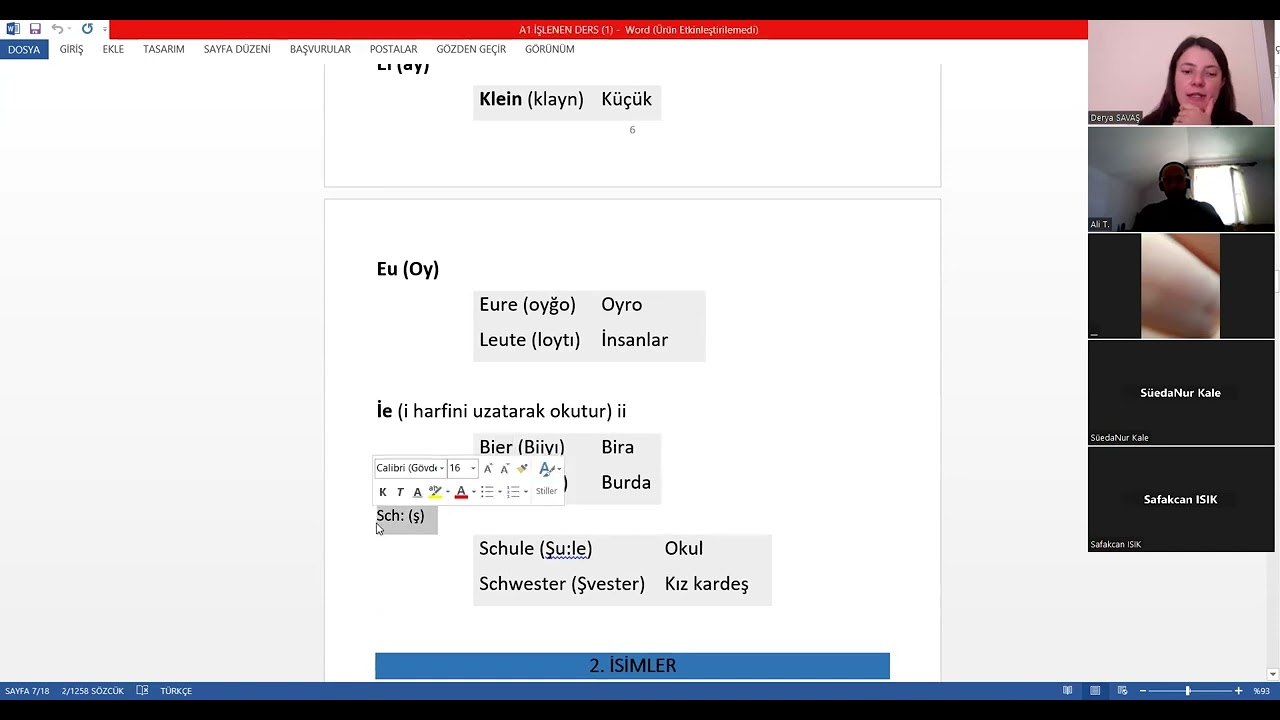
Task: Apply bullet list formatting
Action: [487, 492]
